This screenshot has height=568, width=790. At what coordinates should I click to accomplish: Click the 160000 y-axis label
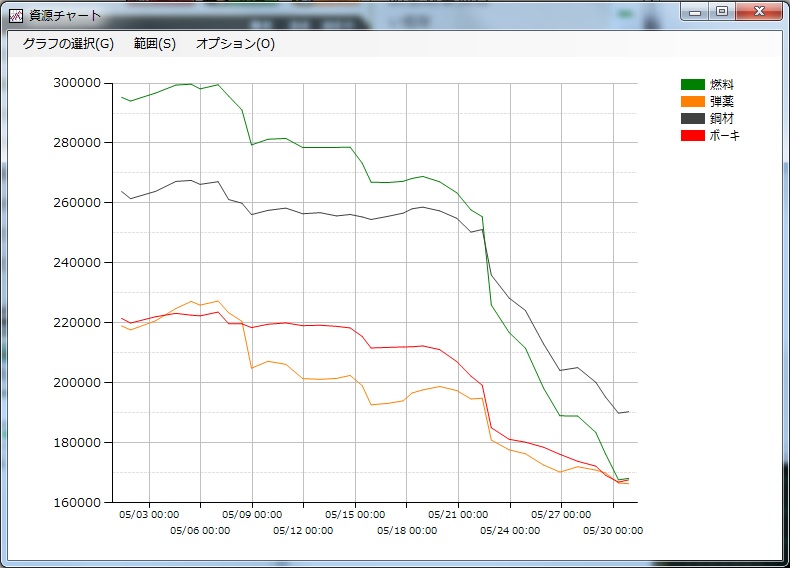[x=77, y=502]
